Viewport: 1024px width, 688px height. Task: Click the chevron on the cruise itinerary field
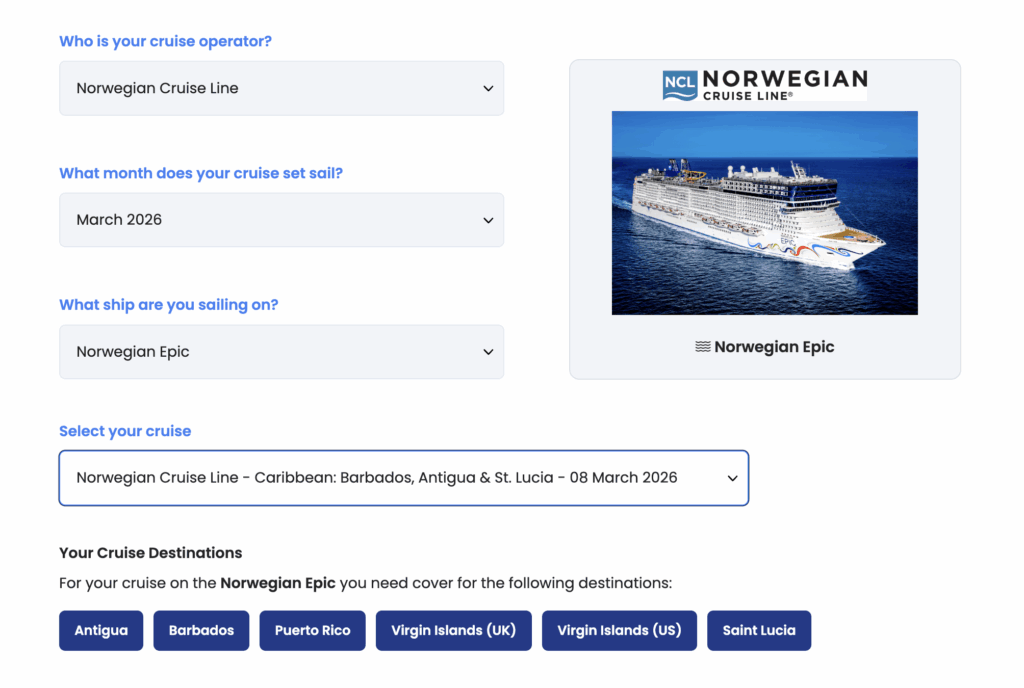click(x=733, y=478)
